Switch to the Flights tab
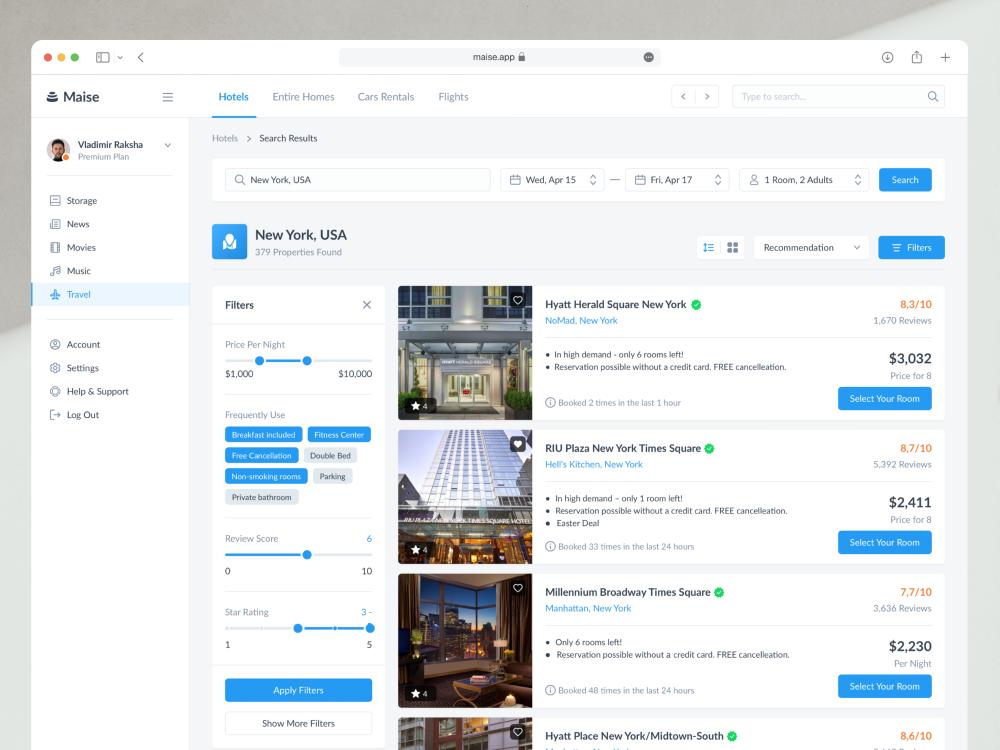Viewport: 1000px width, 750px height. pos(453,97)
